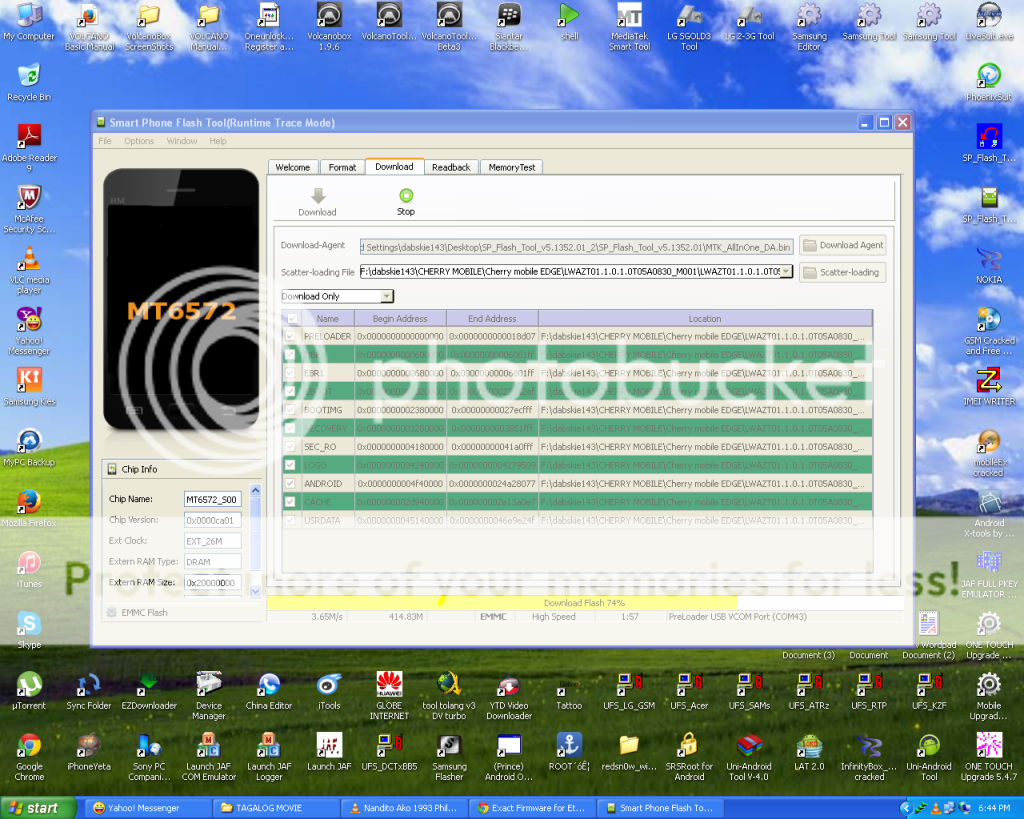Open Uni-Android Tool V-4.0 icon
The width and height of the screenshot is (1024, 819).
point(751,746)
